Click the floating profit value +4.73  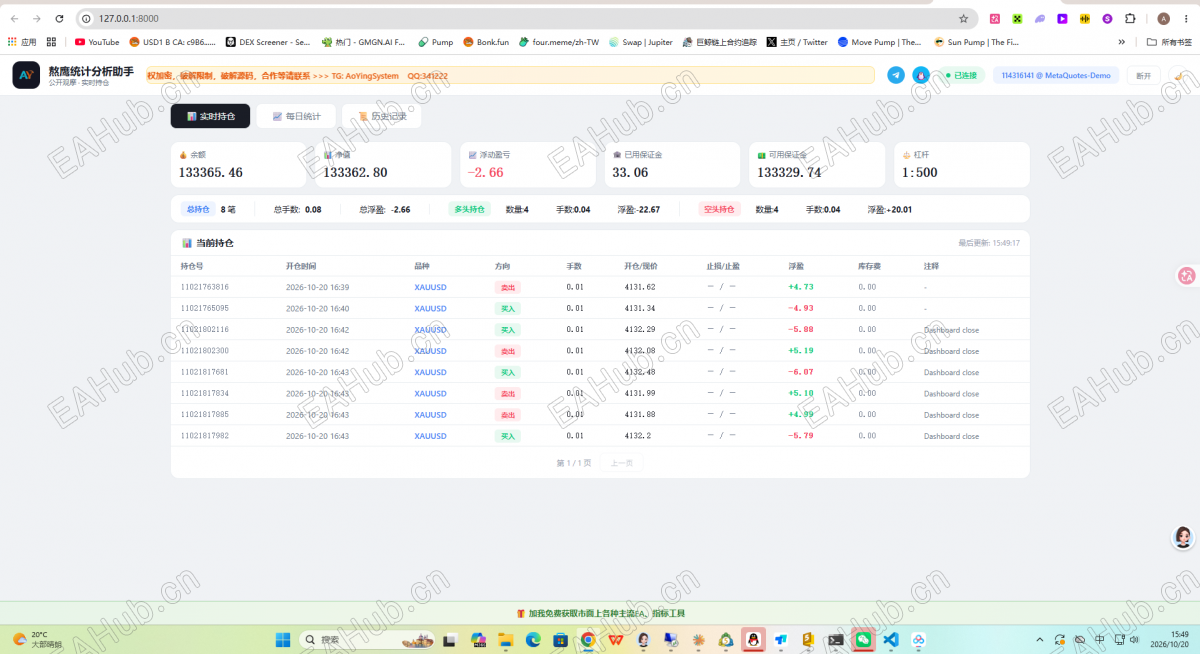(x=802, y=287)
